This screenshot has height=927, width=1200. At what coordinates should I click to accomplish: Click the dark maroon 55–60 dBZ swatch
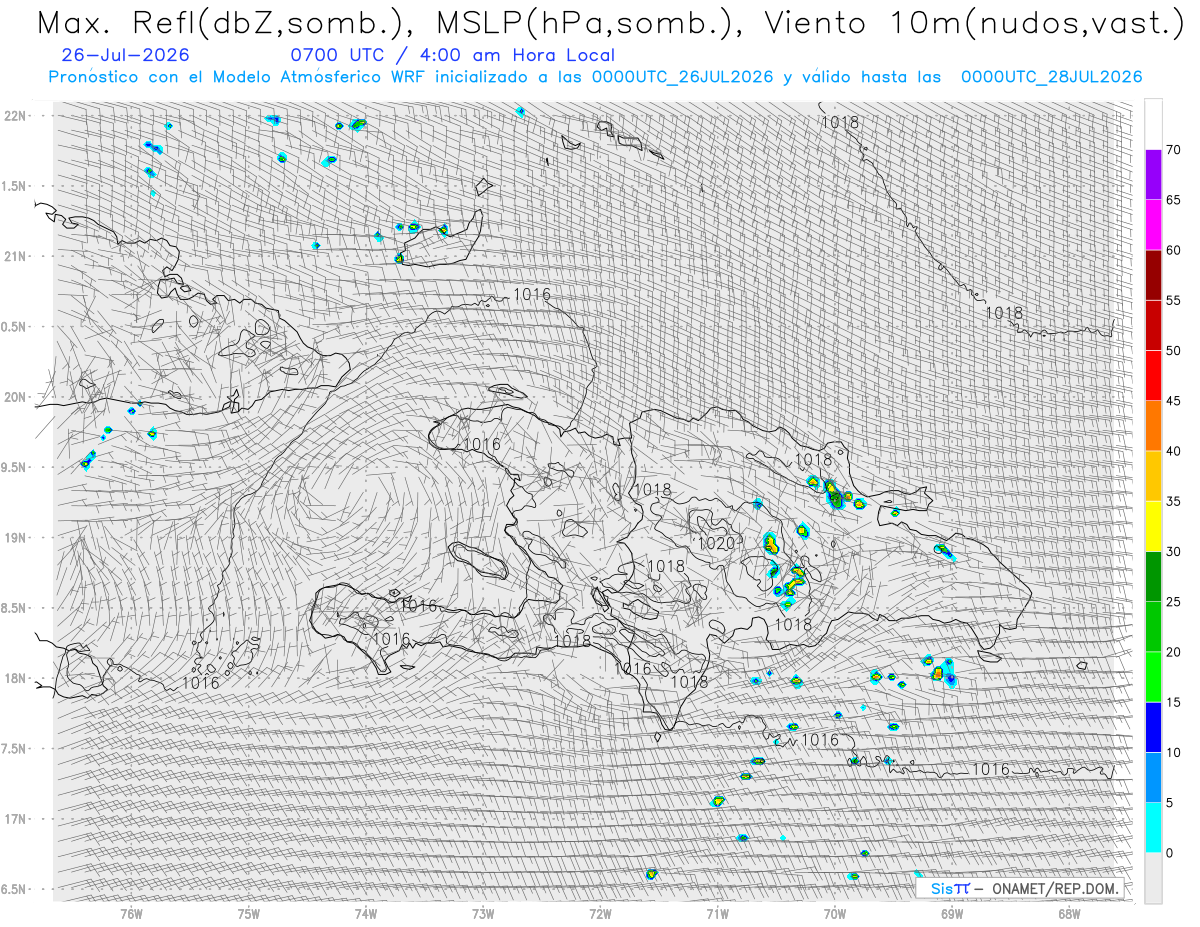coord(1153,275)
